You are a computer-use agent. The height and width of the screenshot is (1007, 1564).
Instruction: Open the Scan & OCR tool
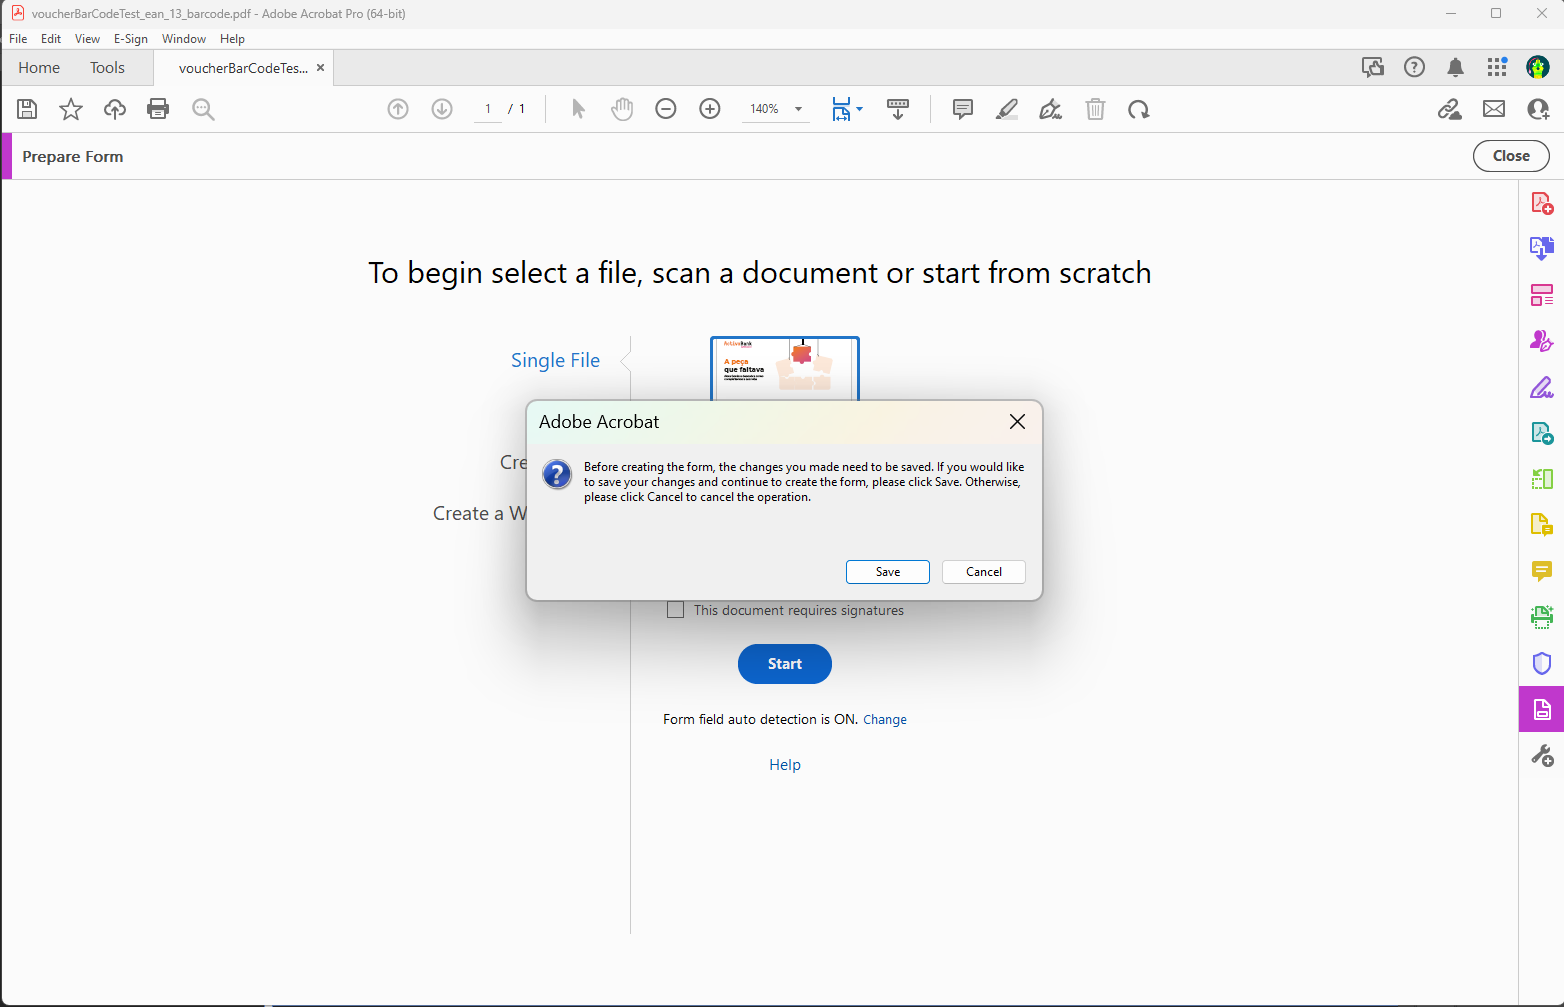pyautogui.click(x=1541, y=617)
